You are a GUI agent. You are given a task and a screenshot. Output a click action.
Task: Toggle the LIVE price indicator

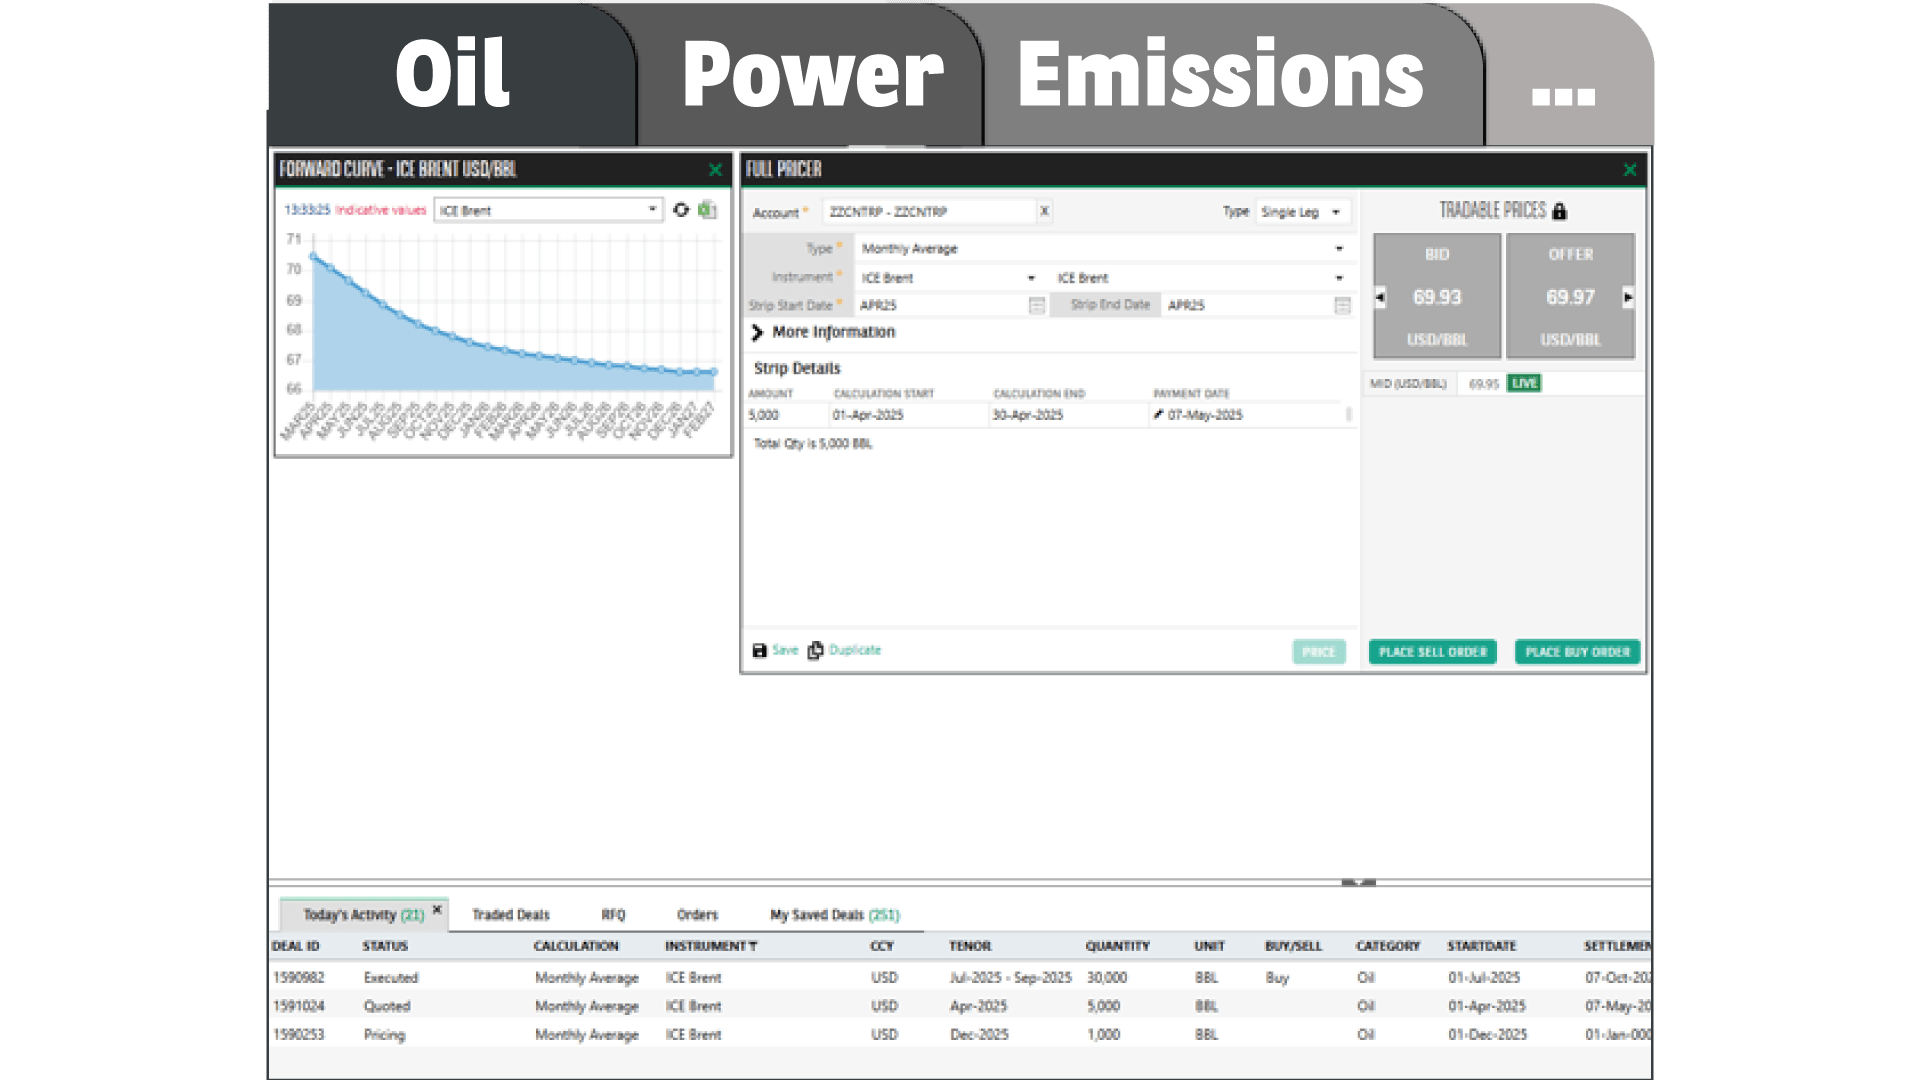click(x=1524, y=383)
